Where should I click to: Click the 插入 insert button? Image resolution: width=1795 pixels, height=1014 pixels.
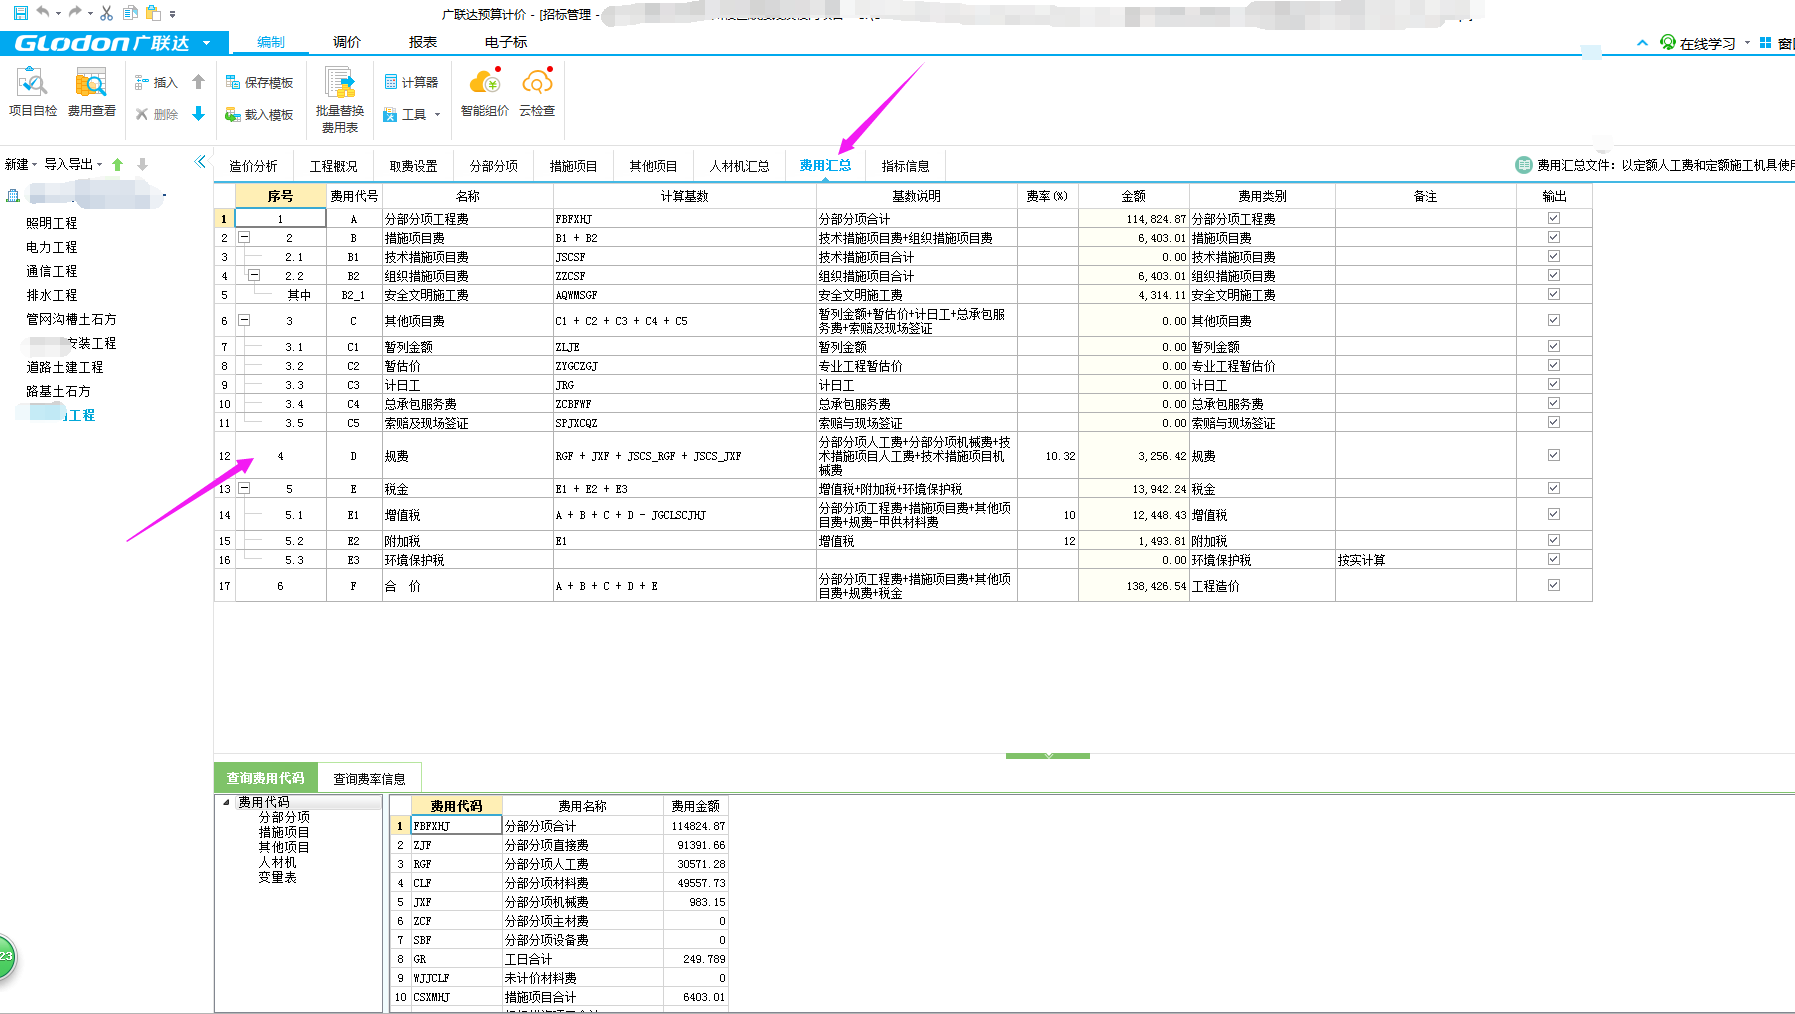click(x=156, y=82)
